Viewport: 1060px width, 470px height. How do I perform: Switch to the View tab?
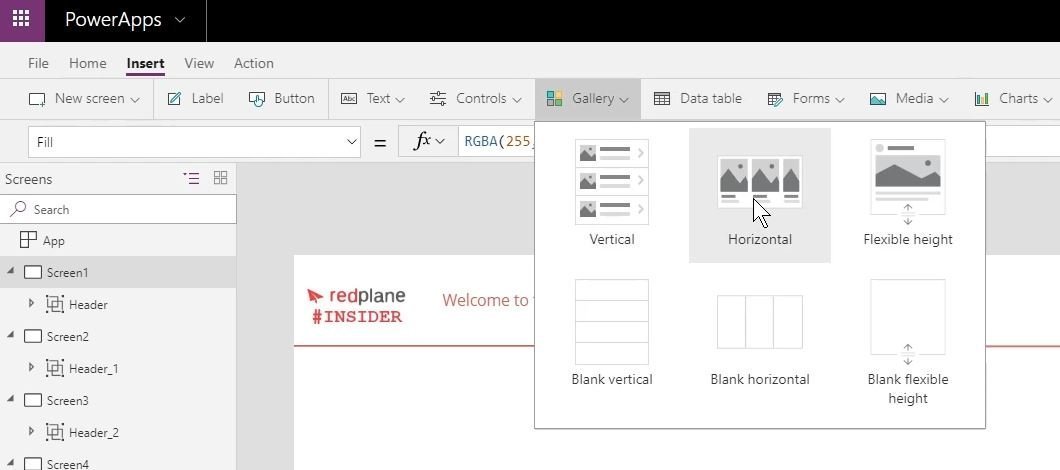tap(199, 63)
